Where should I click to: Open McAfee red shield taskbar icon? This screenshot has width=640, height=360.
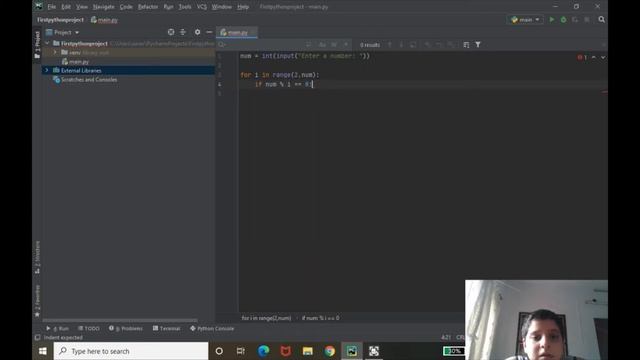tap(286, 351)
